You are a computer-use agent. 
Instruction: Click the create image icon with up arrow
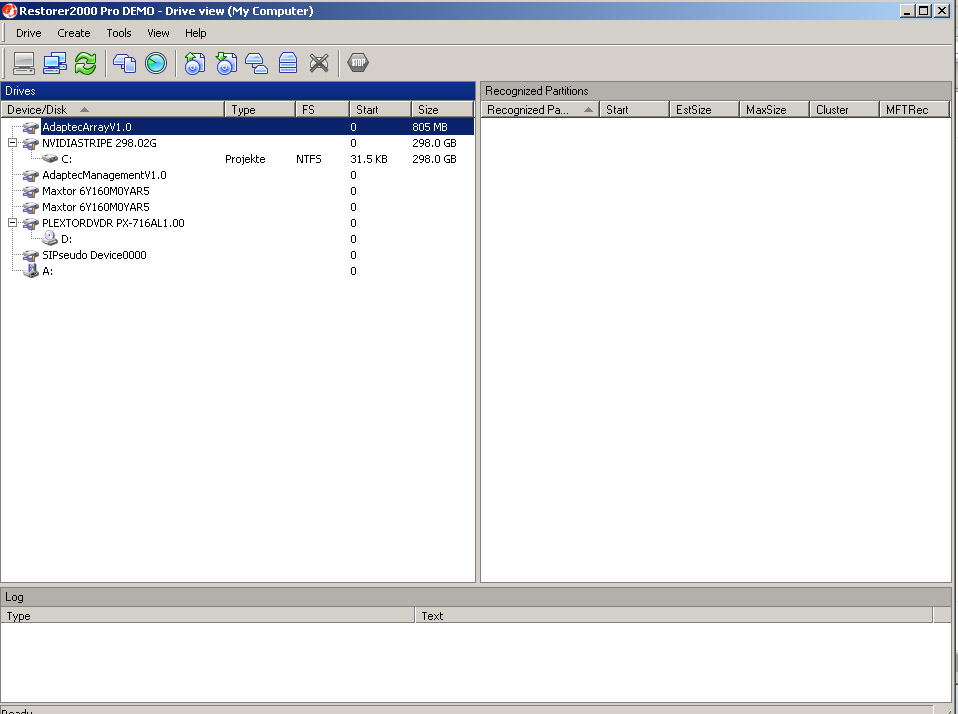(x=195, y=63)
